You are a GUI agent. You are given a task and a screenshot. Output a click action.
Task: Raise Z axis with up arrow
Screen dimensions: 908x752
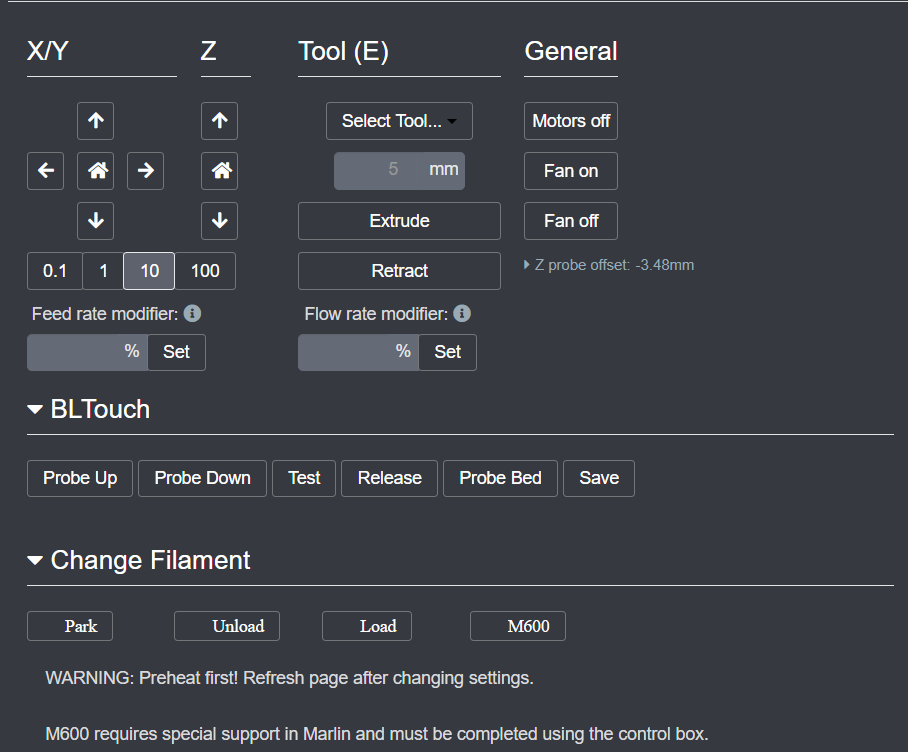219,121
